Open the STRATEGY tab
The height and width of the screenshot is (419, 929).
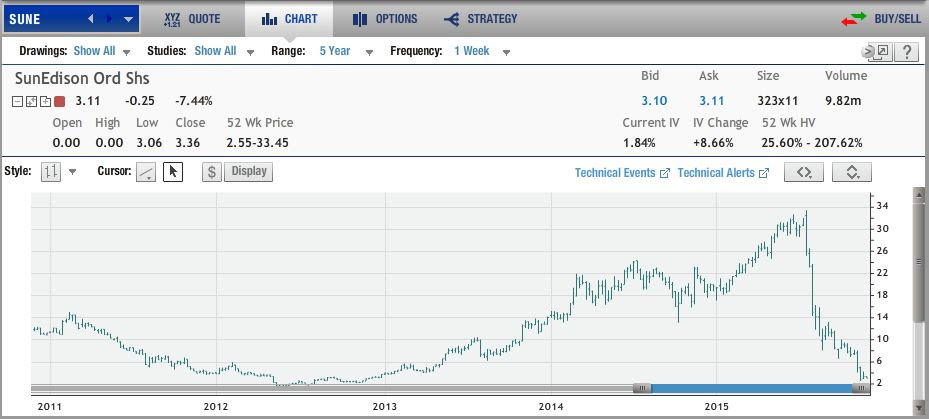point(480,19)
